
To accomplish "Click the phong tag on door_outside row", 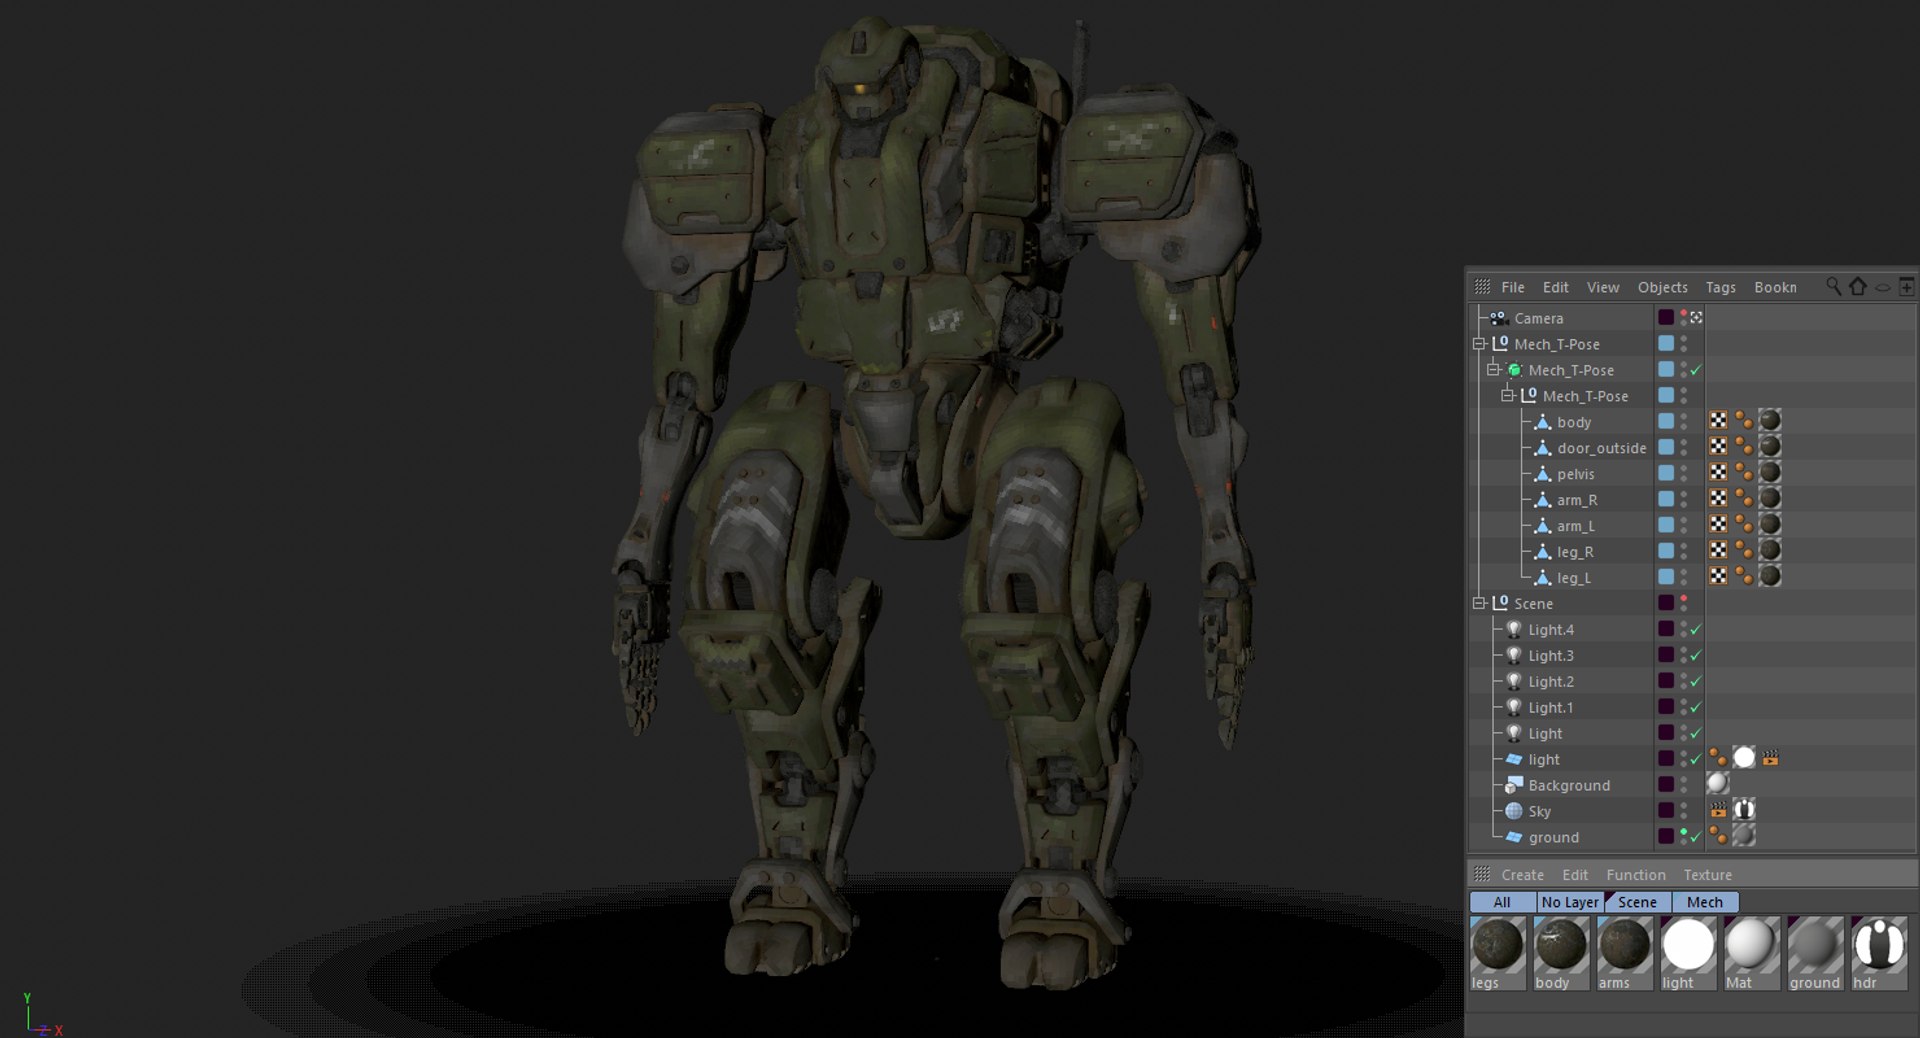I will 1743,447.
